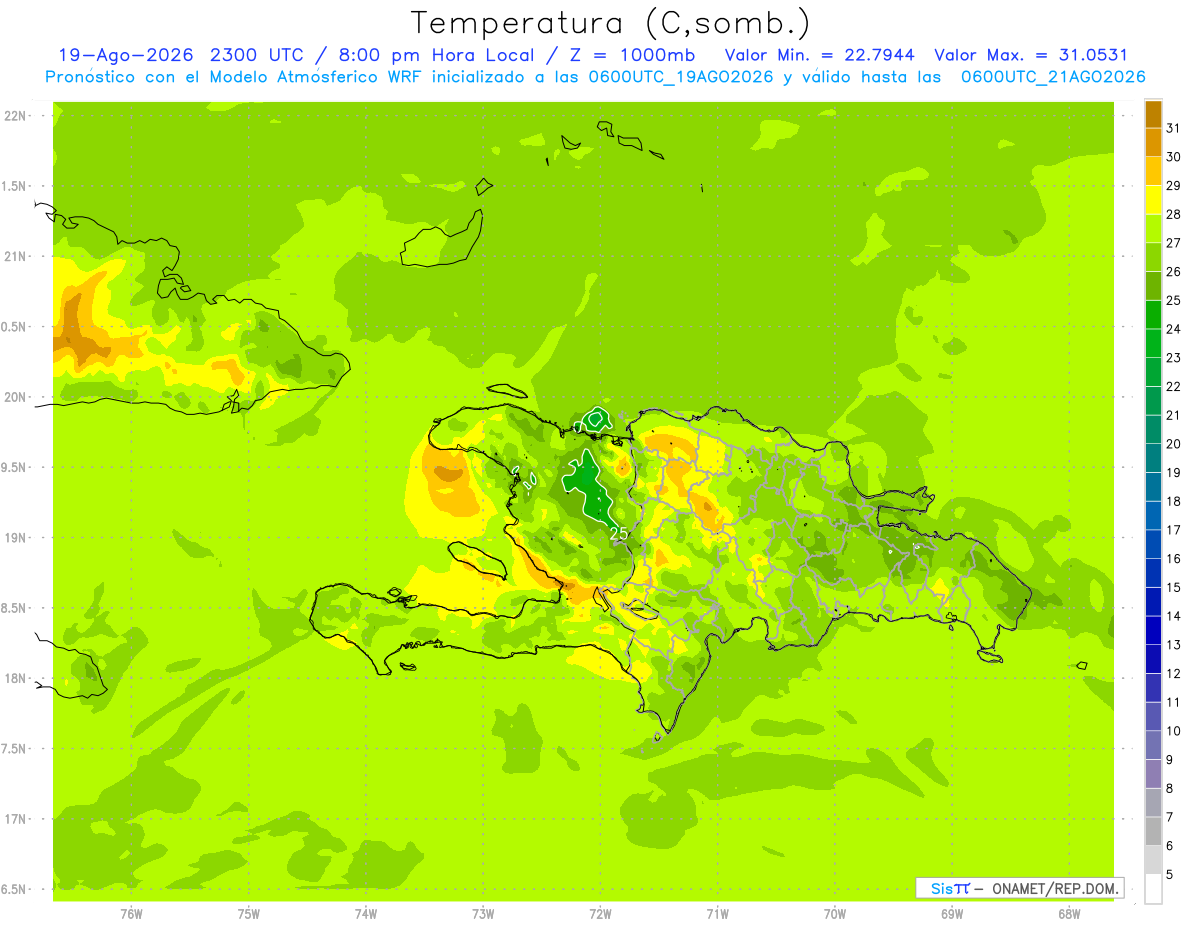Pick the green band between 24 and 25
Viewport: 1200px width, 927px height.
tap(1153, 315)
